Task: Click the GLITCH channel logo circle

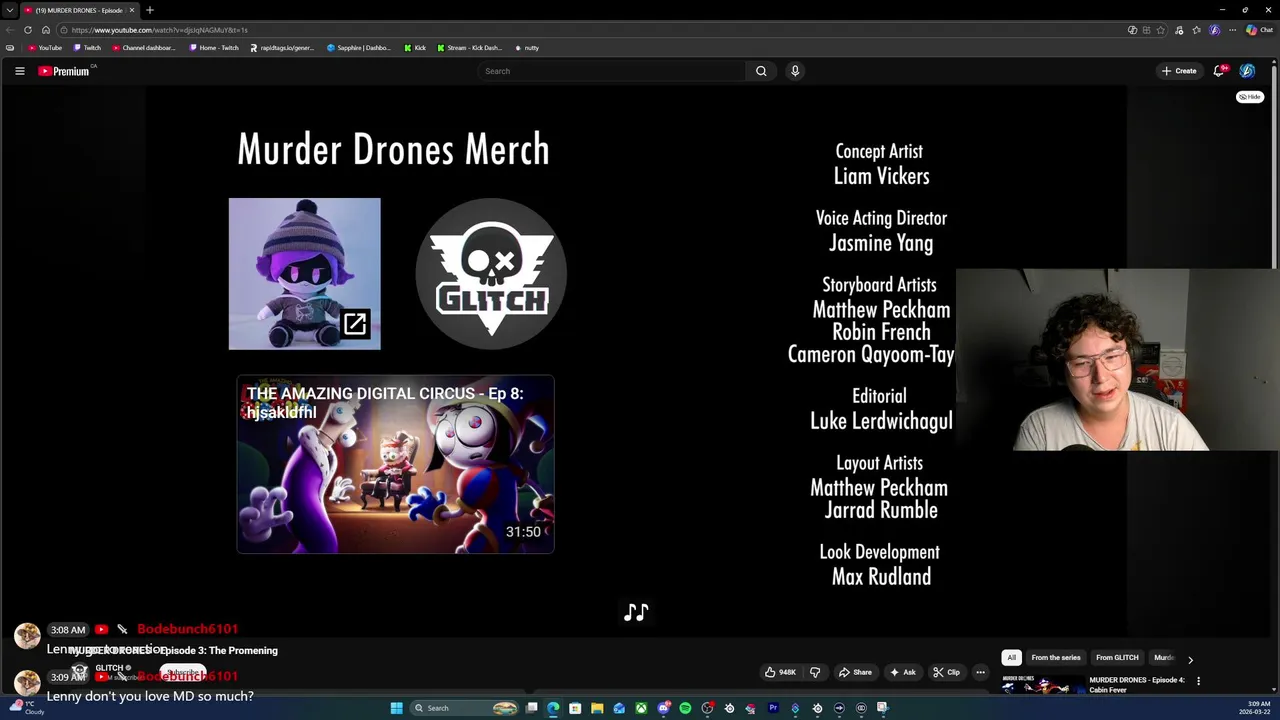Action: point(491,274)
